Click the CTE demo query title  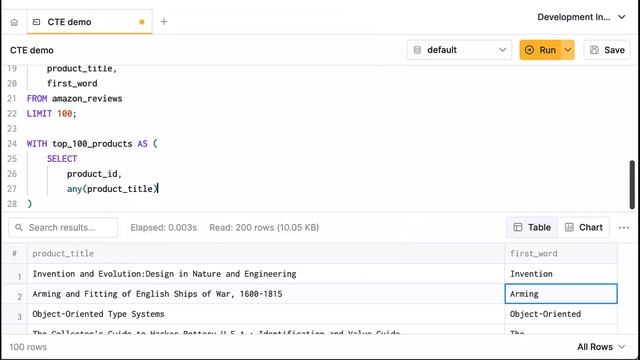[x=32, y=50]
